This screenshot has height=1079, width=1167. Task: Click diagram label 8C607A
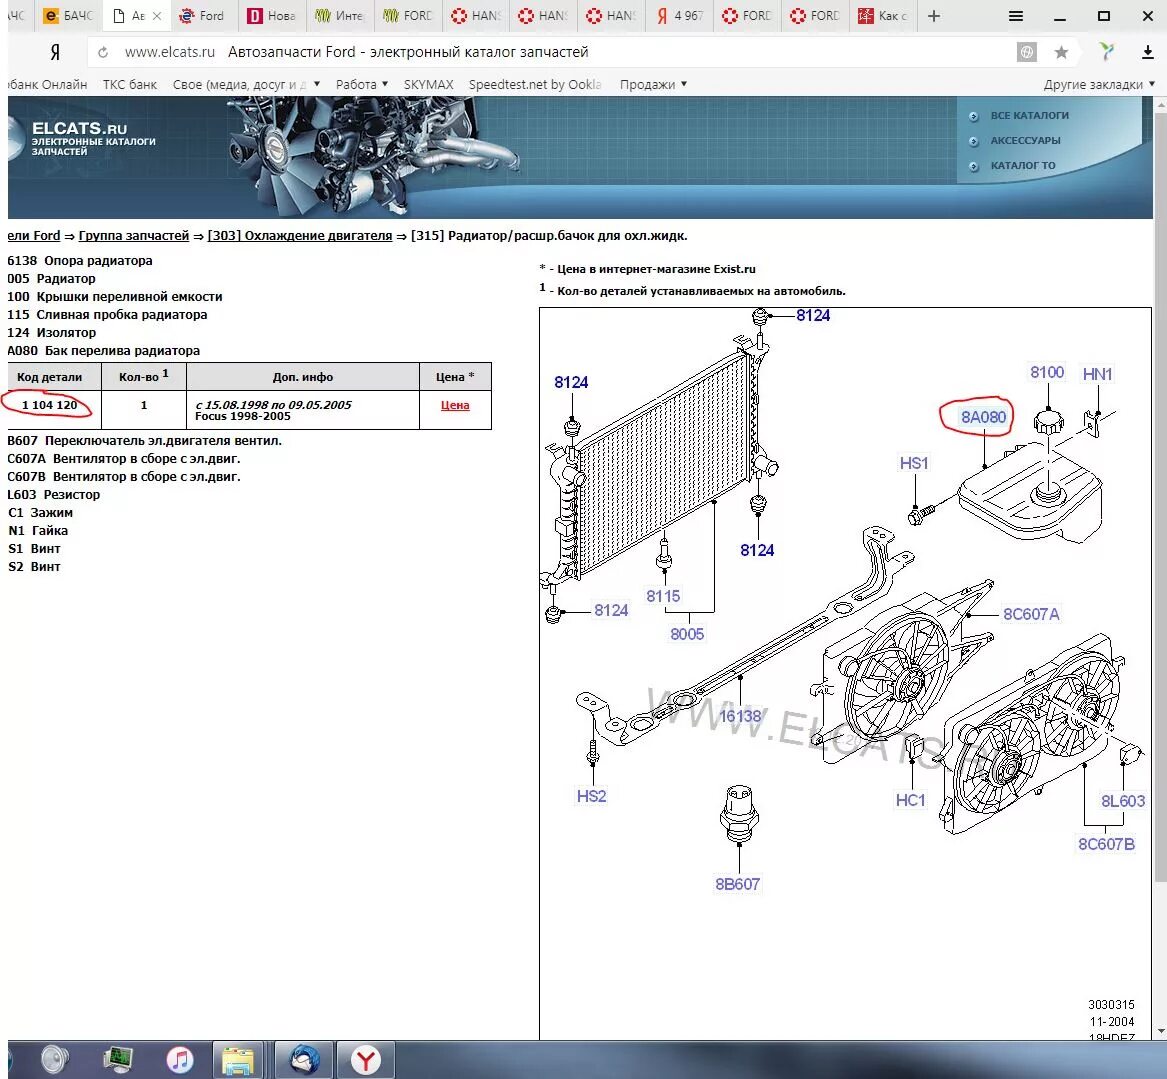[1031, 614]
